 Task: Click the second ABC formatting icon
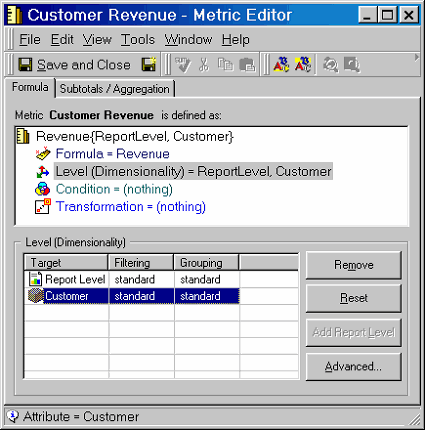[x=303, y=64]
